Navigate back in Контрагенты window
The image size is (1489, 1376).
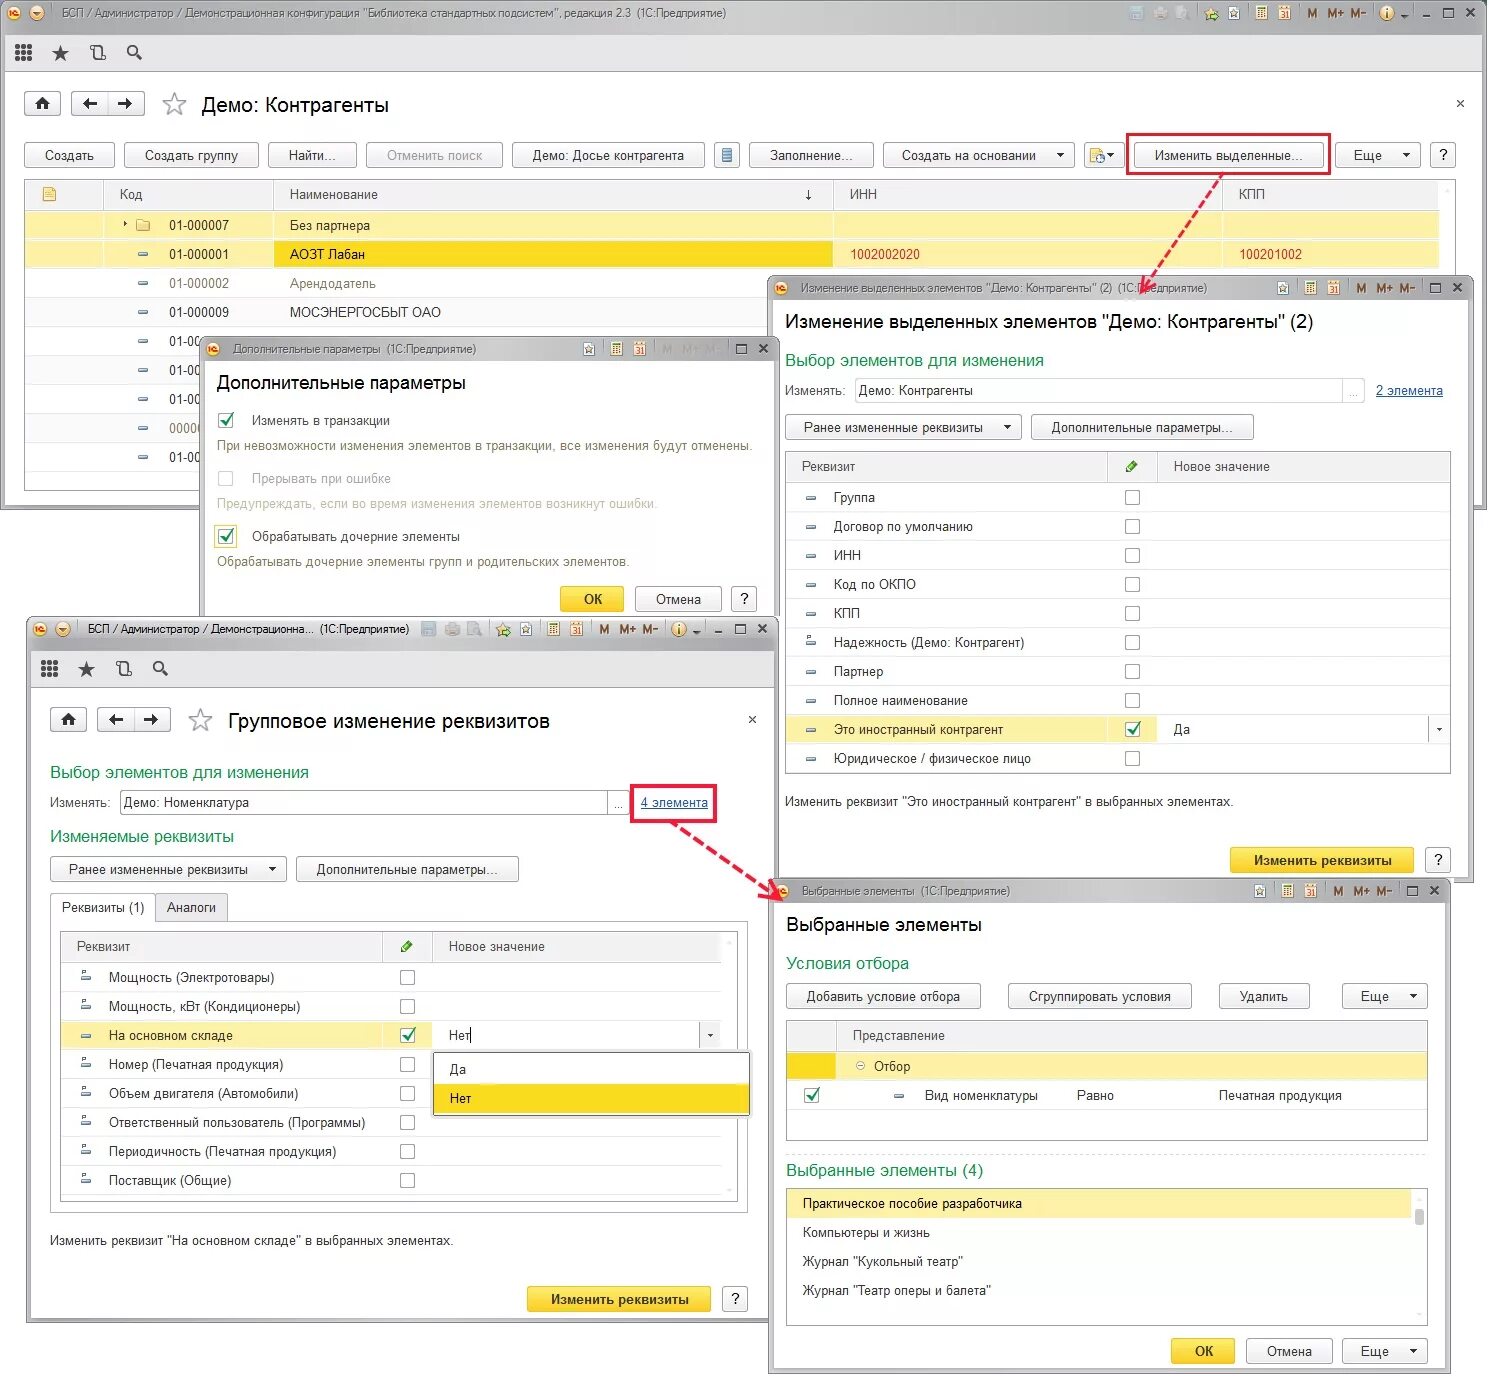[90, 104]
